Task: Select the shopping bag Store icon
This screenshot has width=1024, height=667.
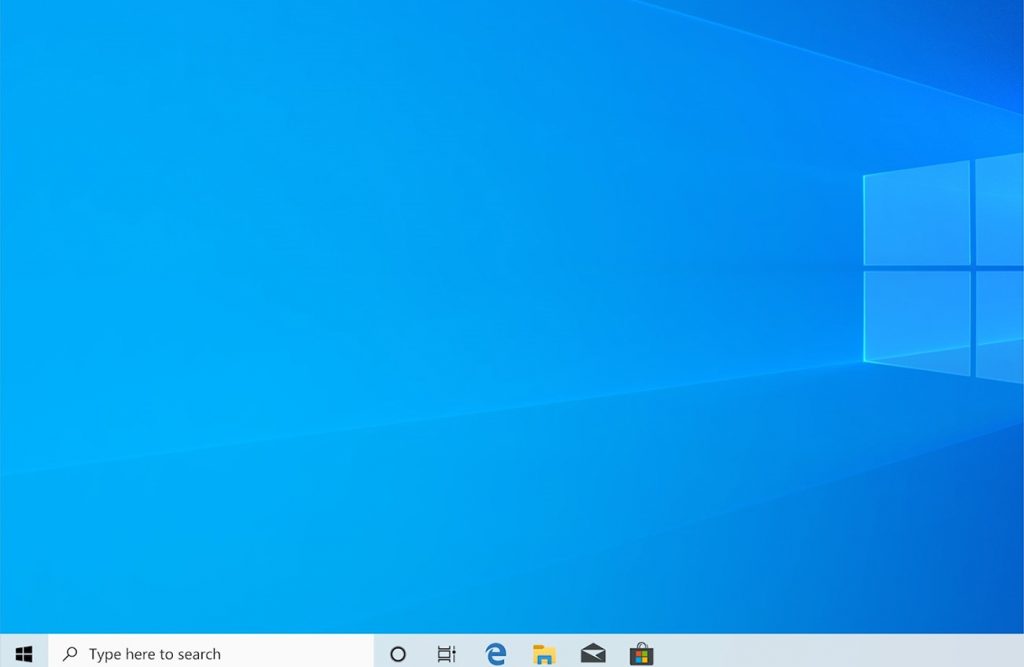Action: [640, 653]
